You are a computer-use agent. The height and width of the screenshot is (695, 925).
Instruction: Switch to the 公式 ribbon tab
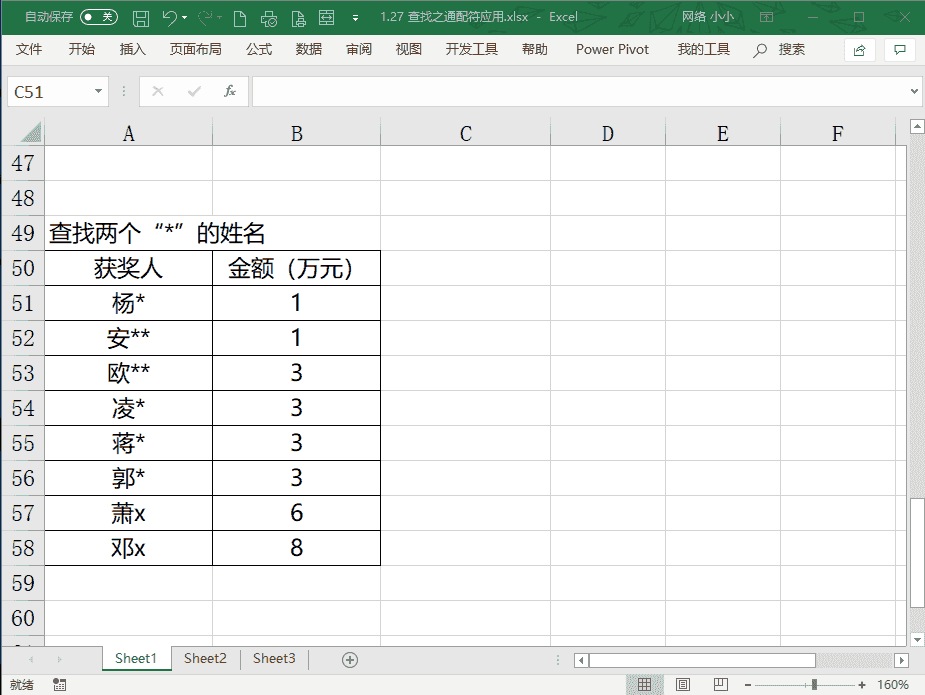point(259,50)
